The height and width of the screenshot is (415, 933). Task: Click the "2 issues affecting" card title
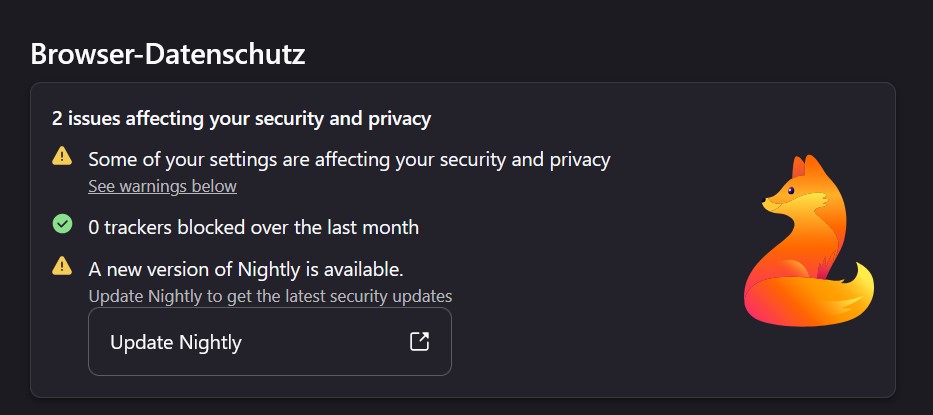[241, 119]
